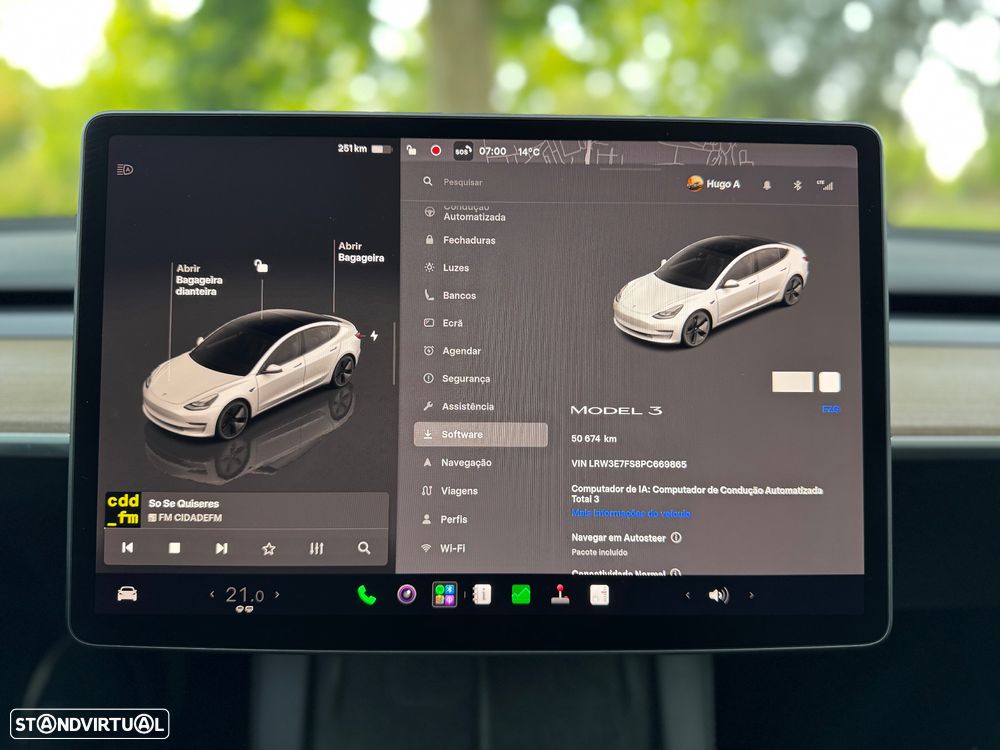Skip to the next radio station
1000x750 pixels.
point(221,548)
